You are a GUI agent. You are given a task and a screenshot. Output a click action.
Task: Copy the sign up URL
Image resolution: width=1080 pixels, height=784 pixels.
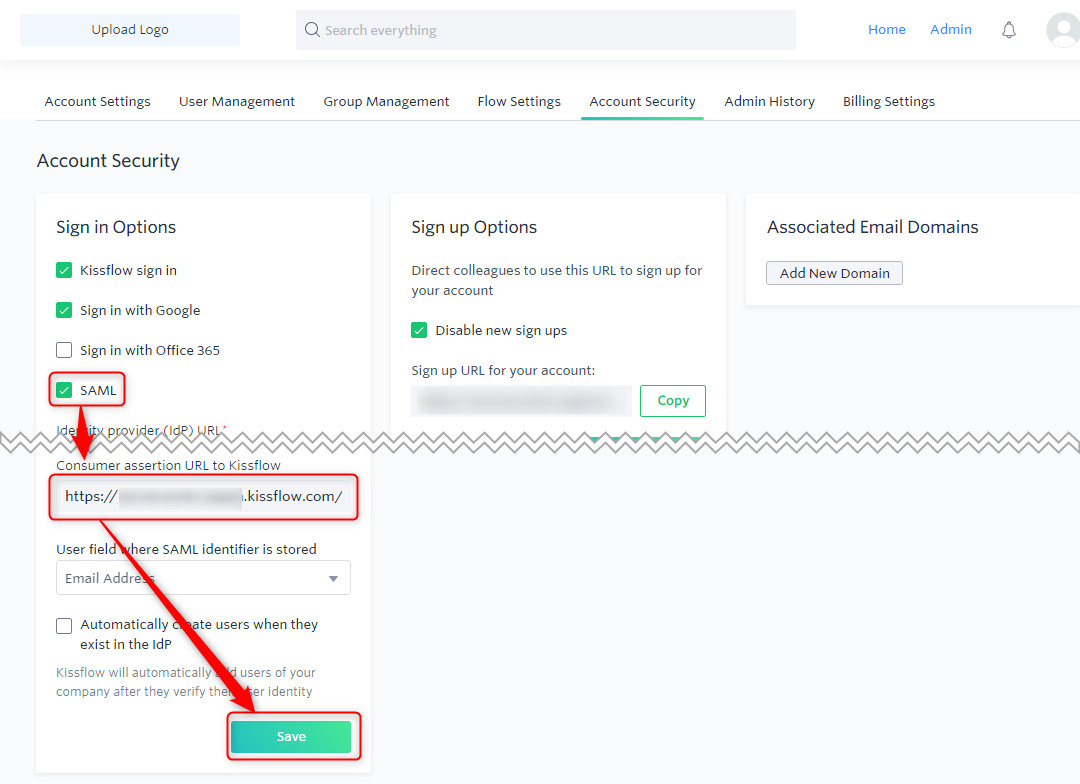click(x=673, y=401)
